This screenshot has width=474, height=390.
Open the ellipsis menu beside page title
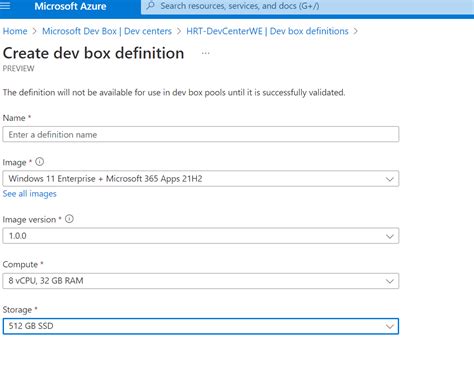click(x=206, y=53)
